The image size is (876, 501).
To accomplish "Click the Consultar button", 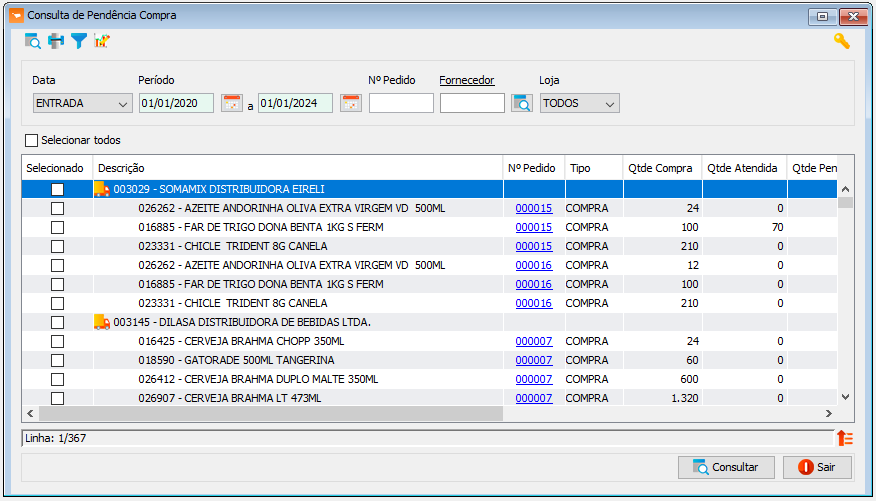I will click(x=726, y=467).
